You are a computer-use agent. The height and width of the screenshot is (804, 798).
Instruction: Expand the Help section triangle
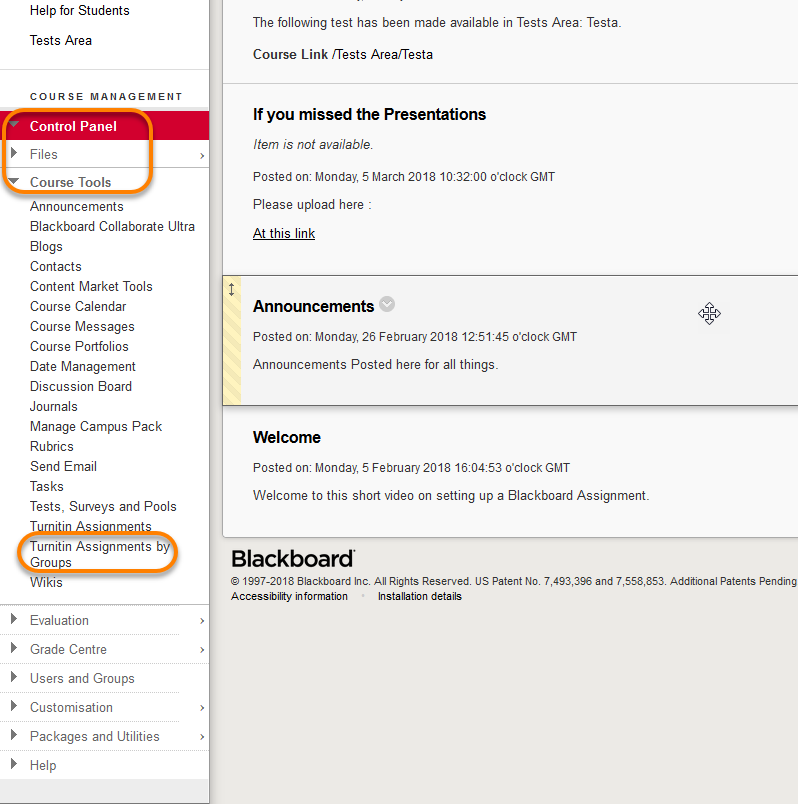coord(14,763)
